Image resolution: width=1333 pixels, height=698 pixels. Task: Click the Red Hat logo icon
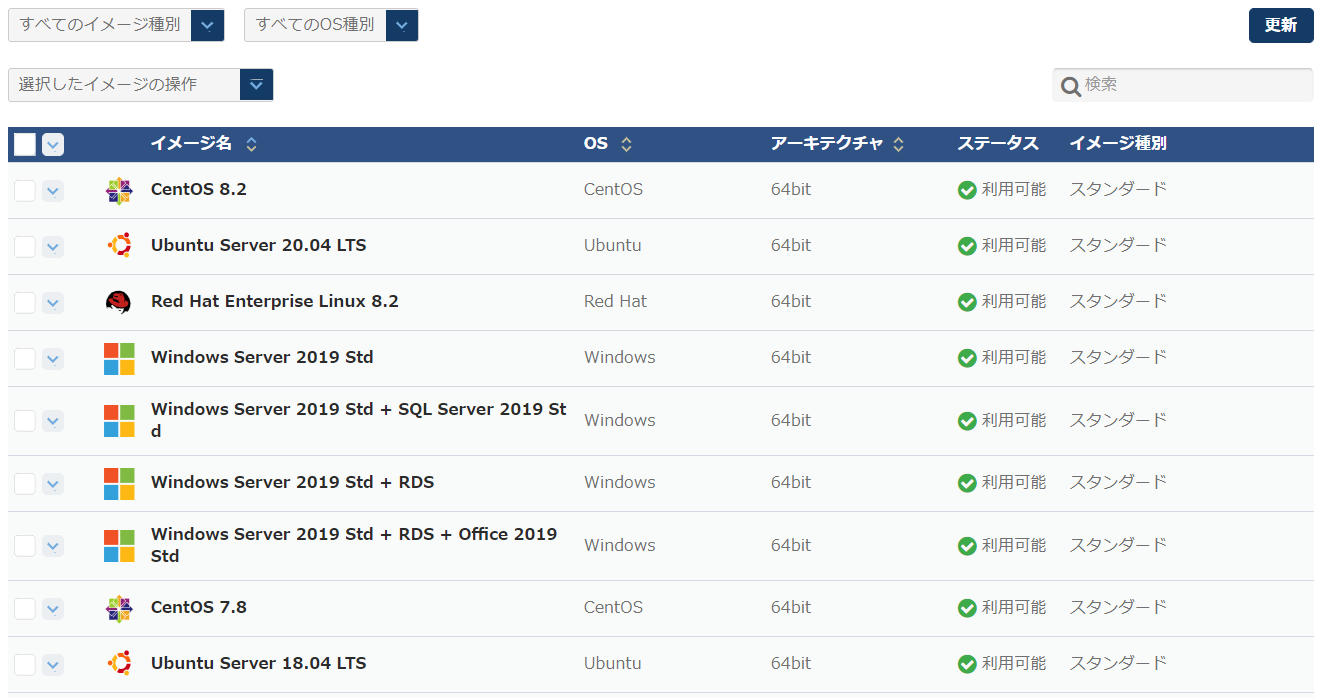(x=119, y=301)
